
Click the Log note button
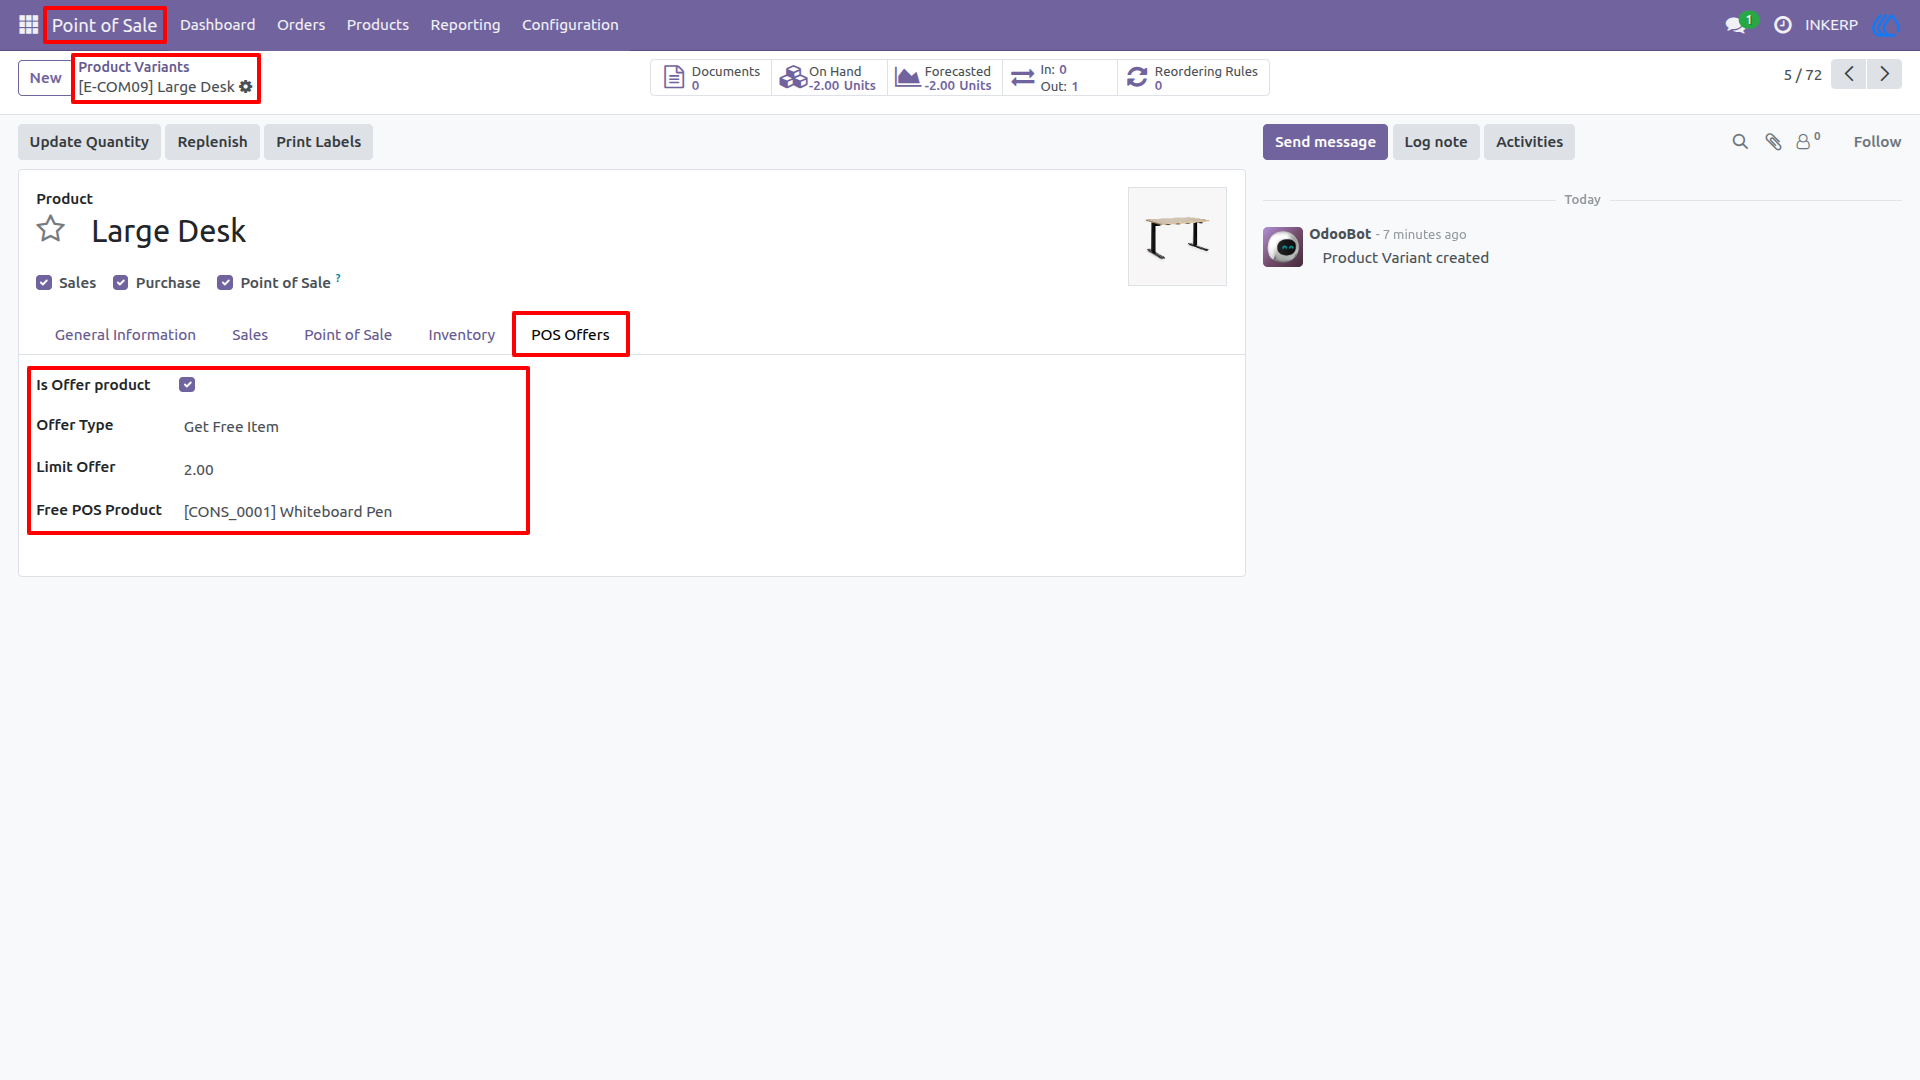(1435, 142)
